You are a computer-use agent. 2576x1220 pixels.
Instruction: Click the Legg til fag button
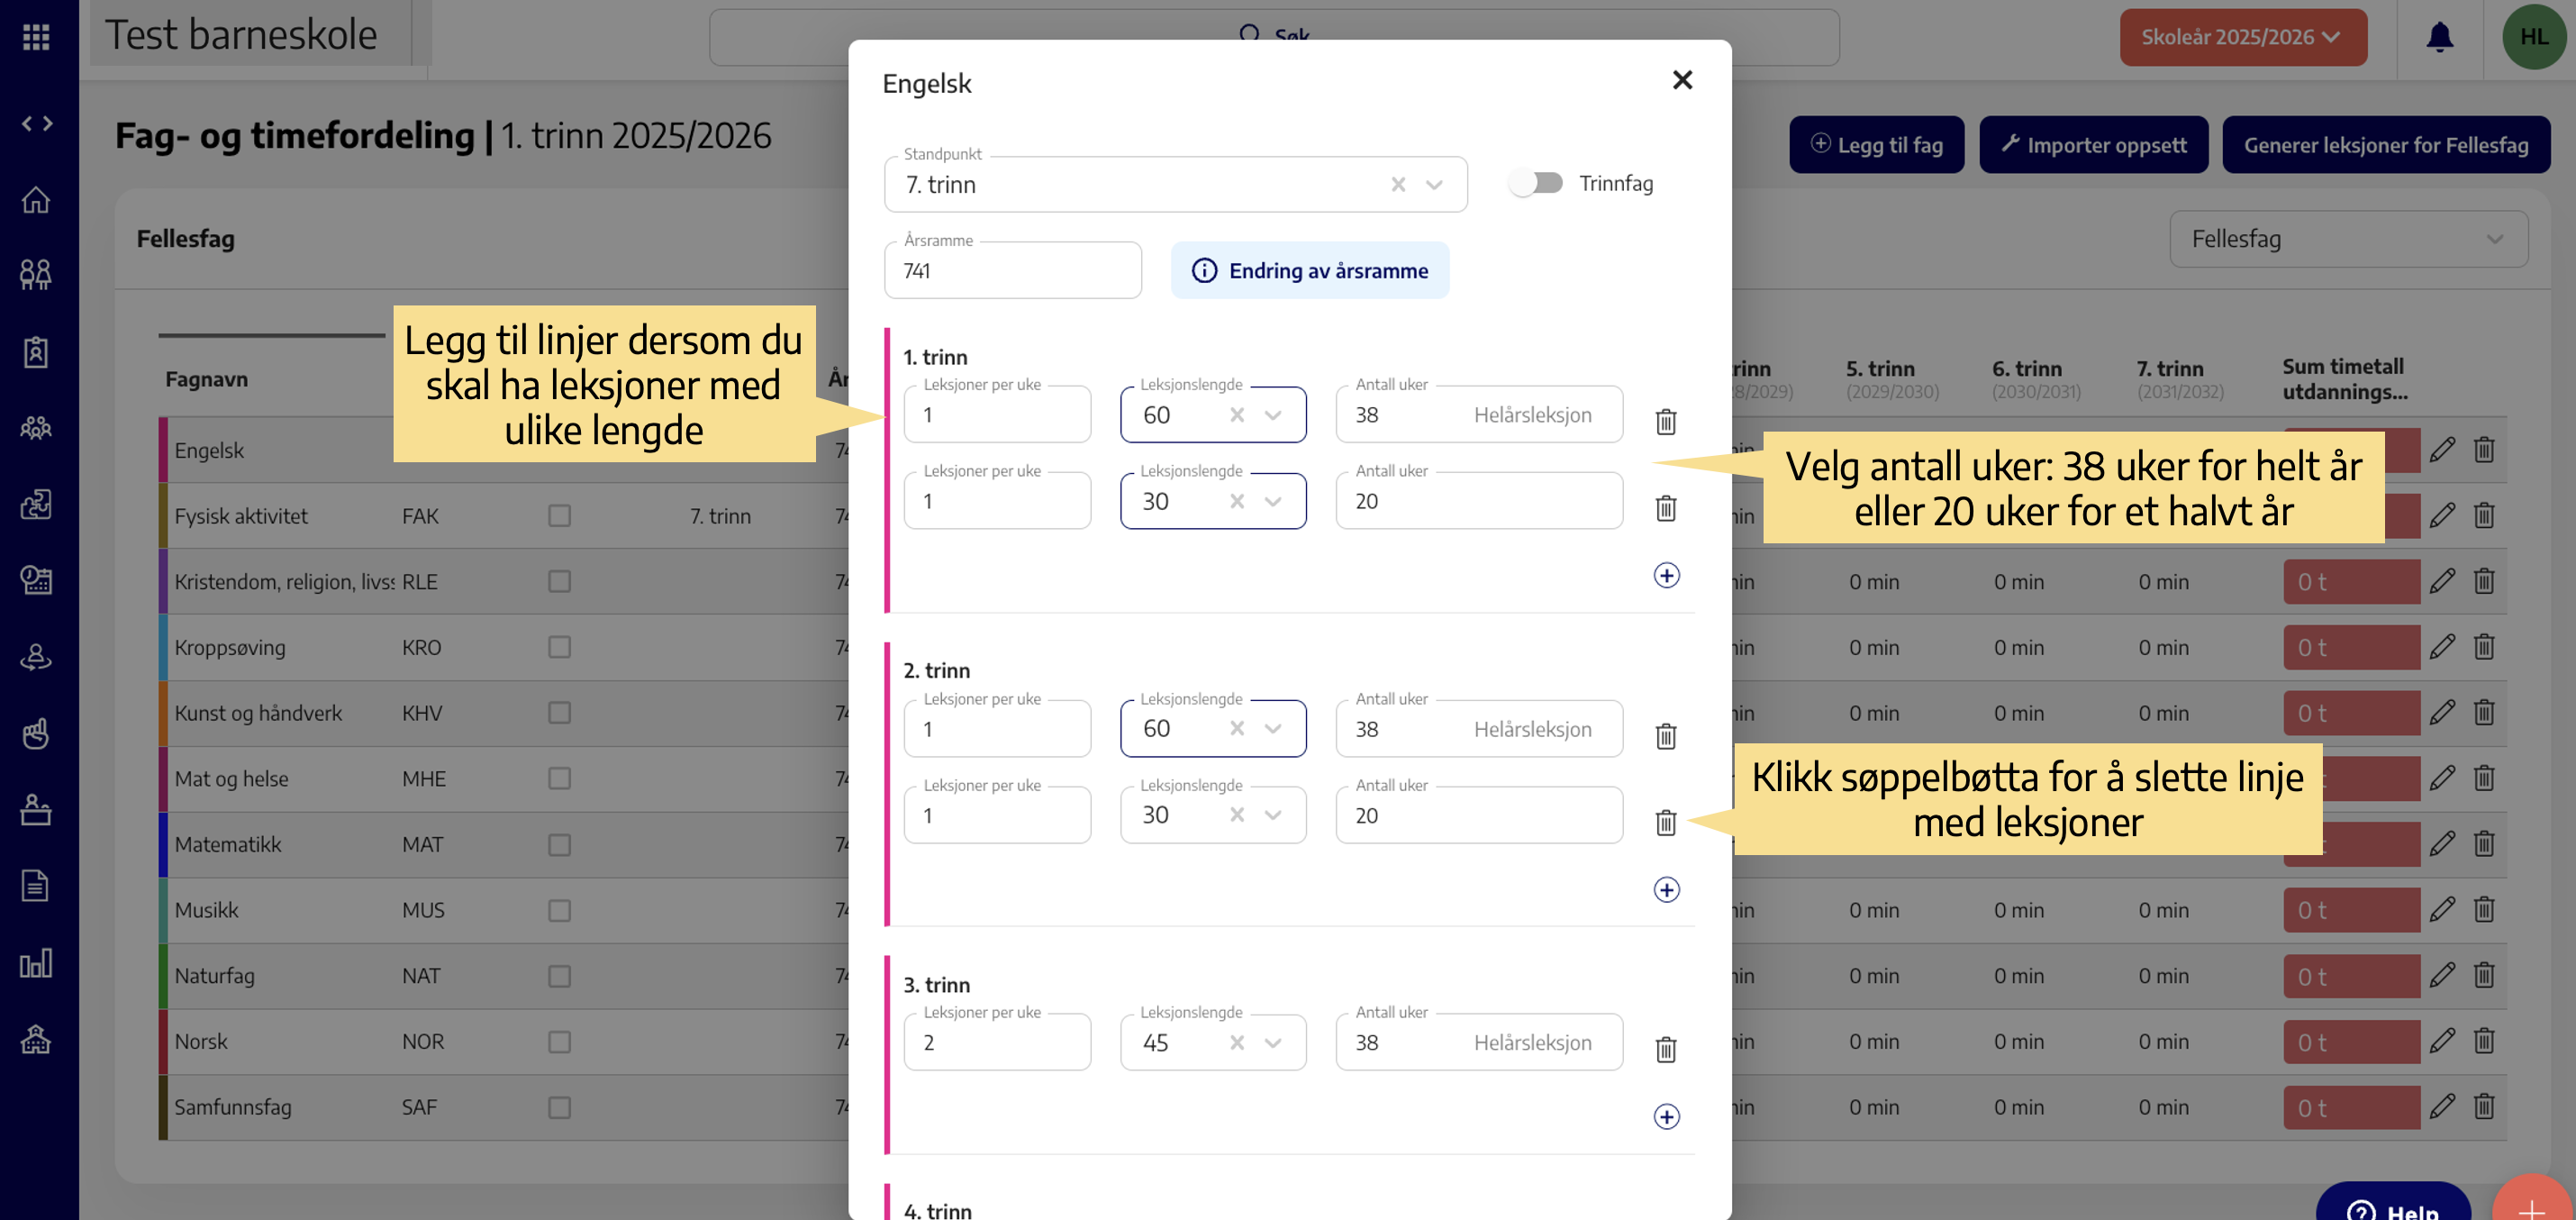tap(1877, 144)
